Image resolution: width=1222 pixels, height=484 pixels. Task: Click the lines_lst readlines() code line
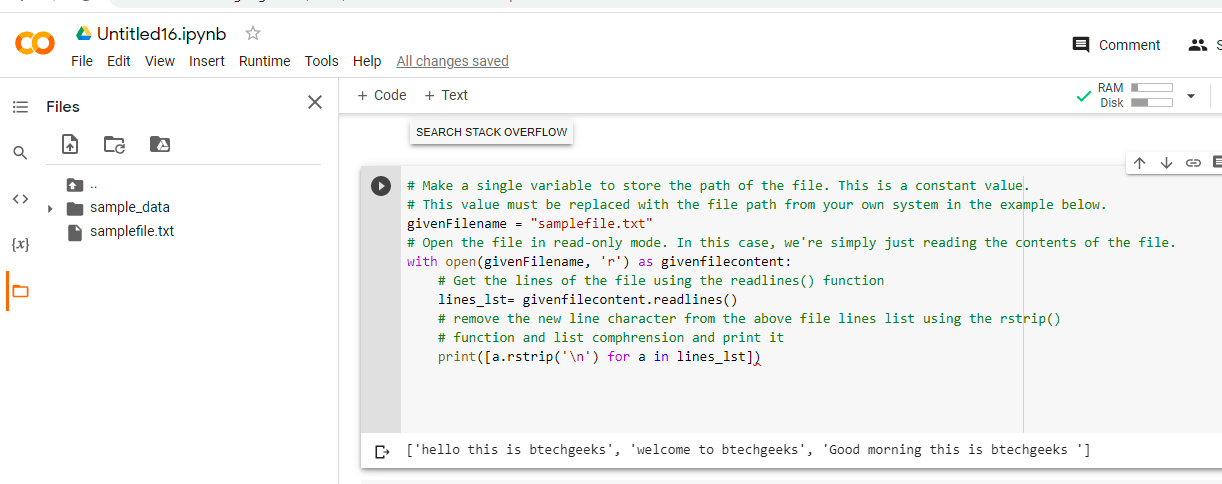(587, 300)
